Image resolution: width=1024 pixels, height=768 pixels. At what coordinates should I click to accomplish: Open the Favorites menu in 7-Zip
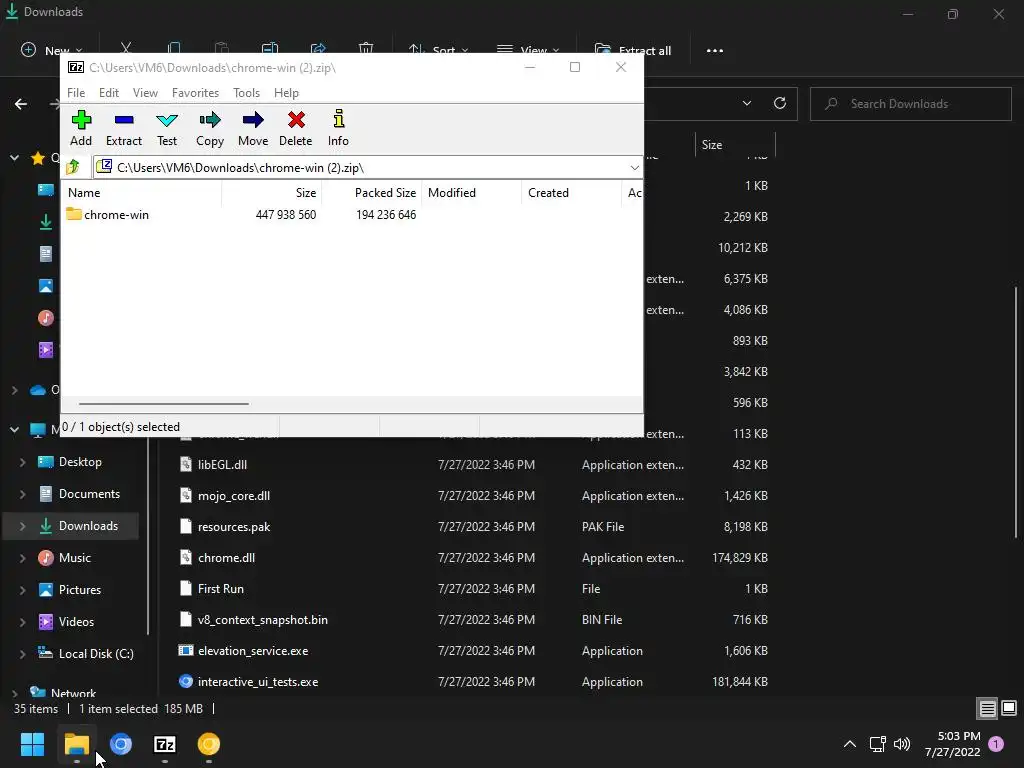click(x=195, y=93)
